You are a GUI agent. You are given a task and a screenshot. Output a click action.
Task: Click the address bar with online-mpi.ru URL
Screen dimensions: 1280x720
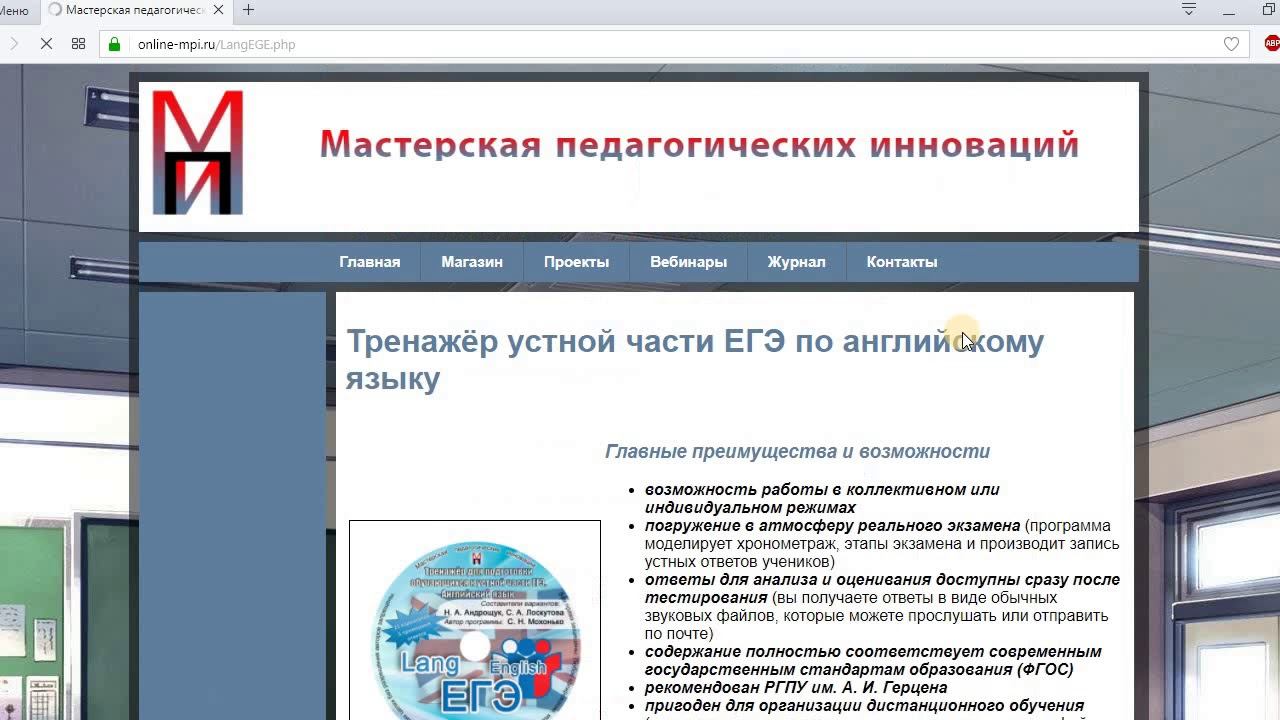point(672,44)
